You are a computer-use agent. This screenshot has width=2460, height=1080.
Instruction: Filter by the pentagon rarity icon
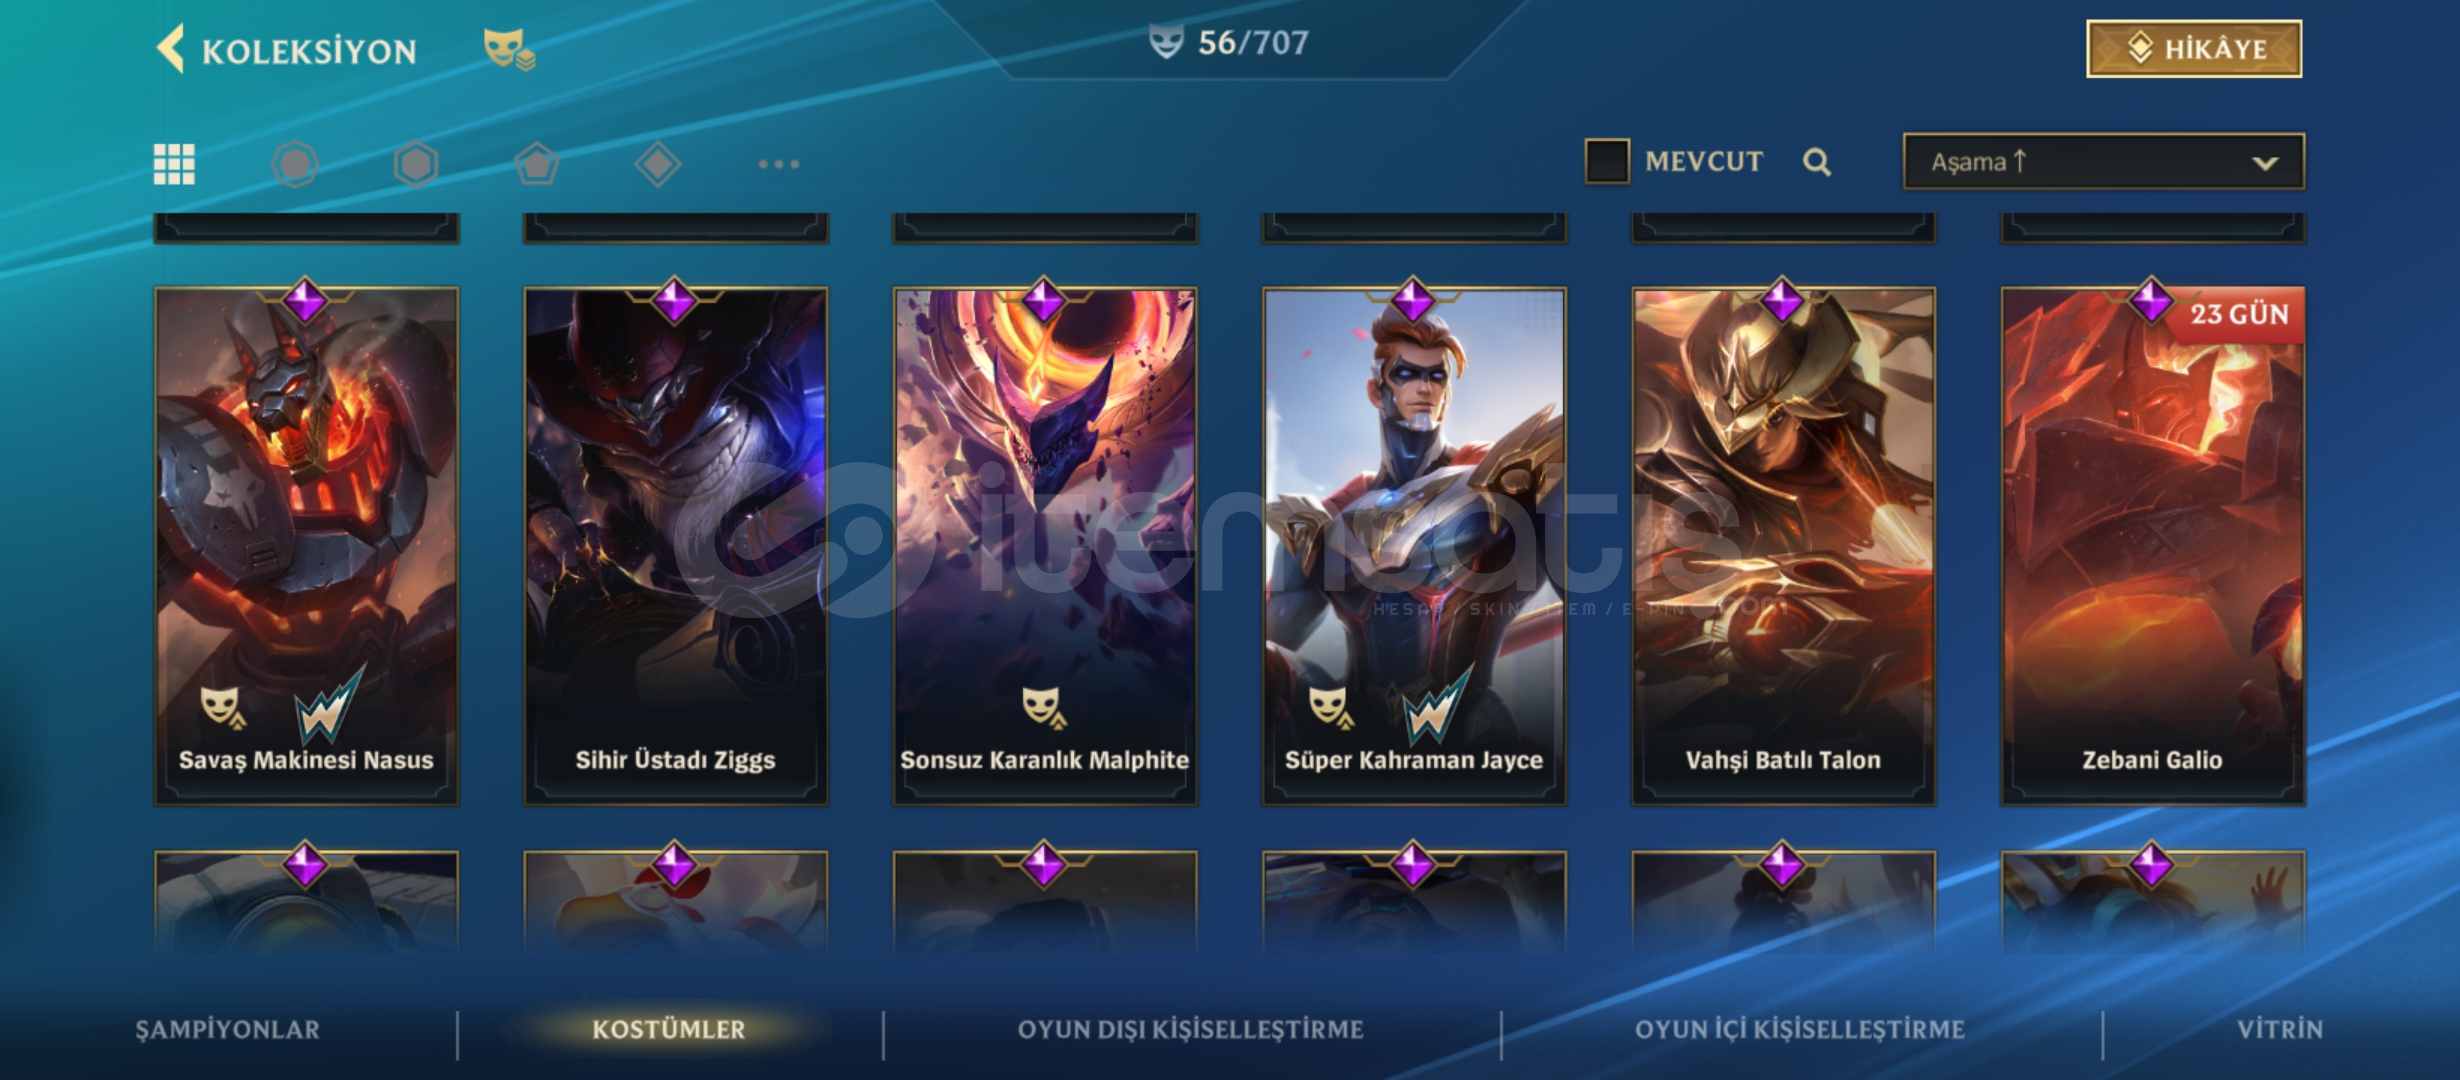[537, 164]
